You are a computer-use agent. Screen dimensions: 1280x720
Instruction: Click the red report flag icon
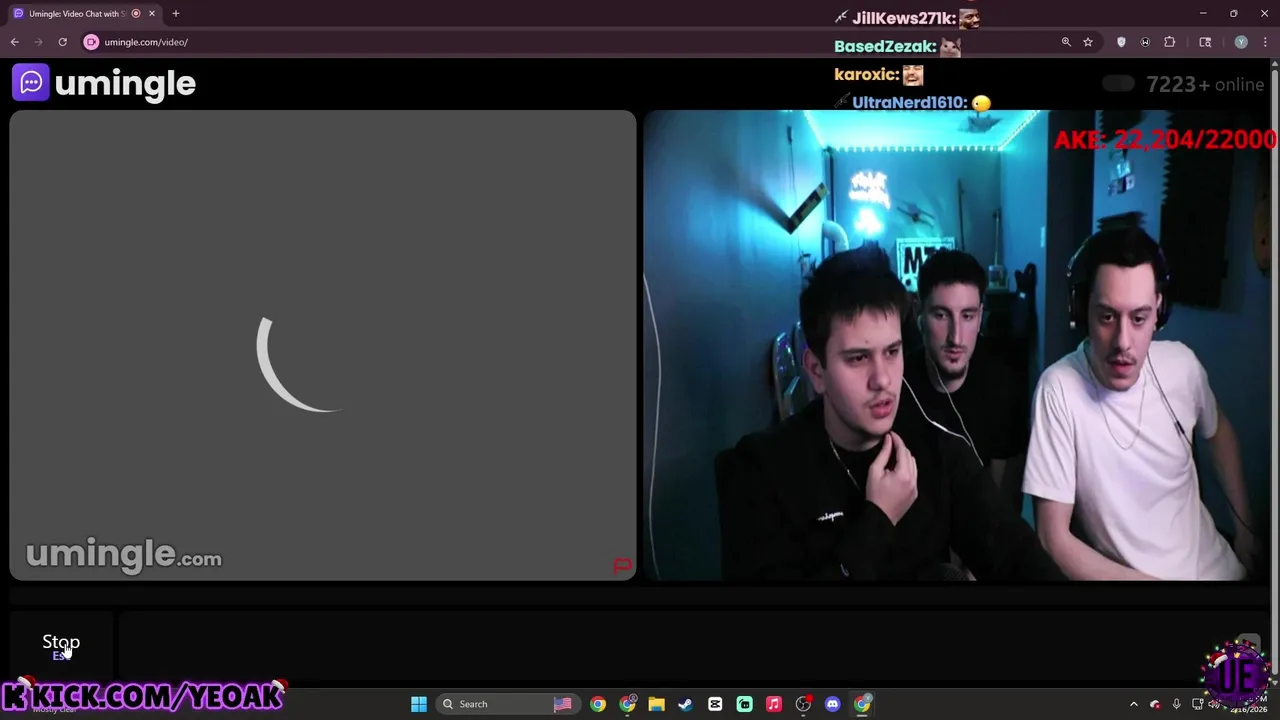coord(622,567)
